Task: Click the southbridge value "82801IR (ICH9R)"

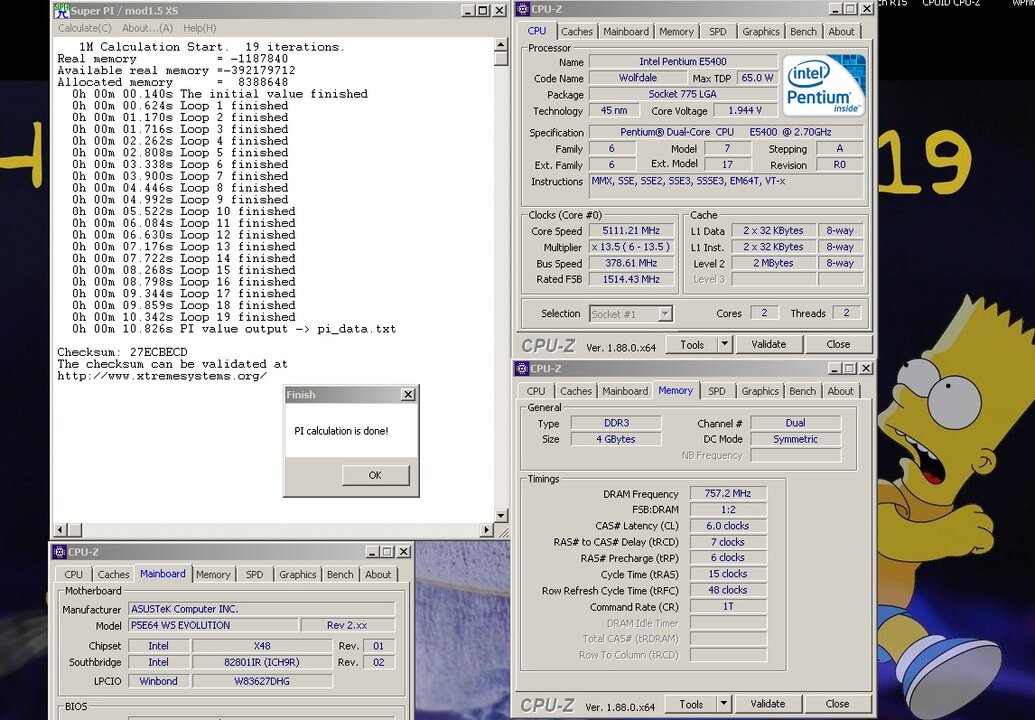Action: [x=261, y=662]
